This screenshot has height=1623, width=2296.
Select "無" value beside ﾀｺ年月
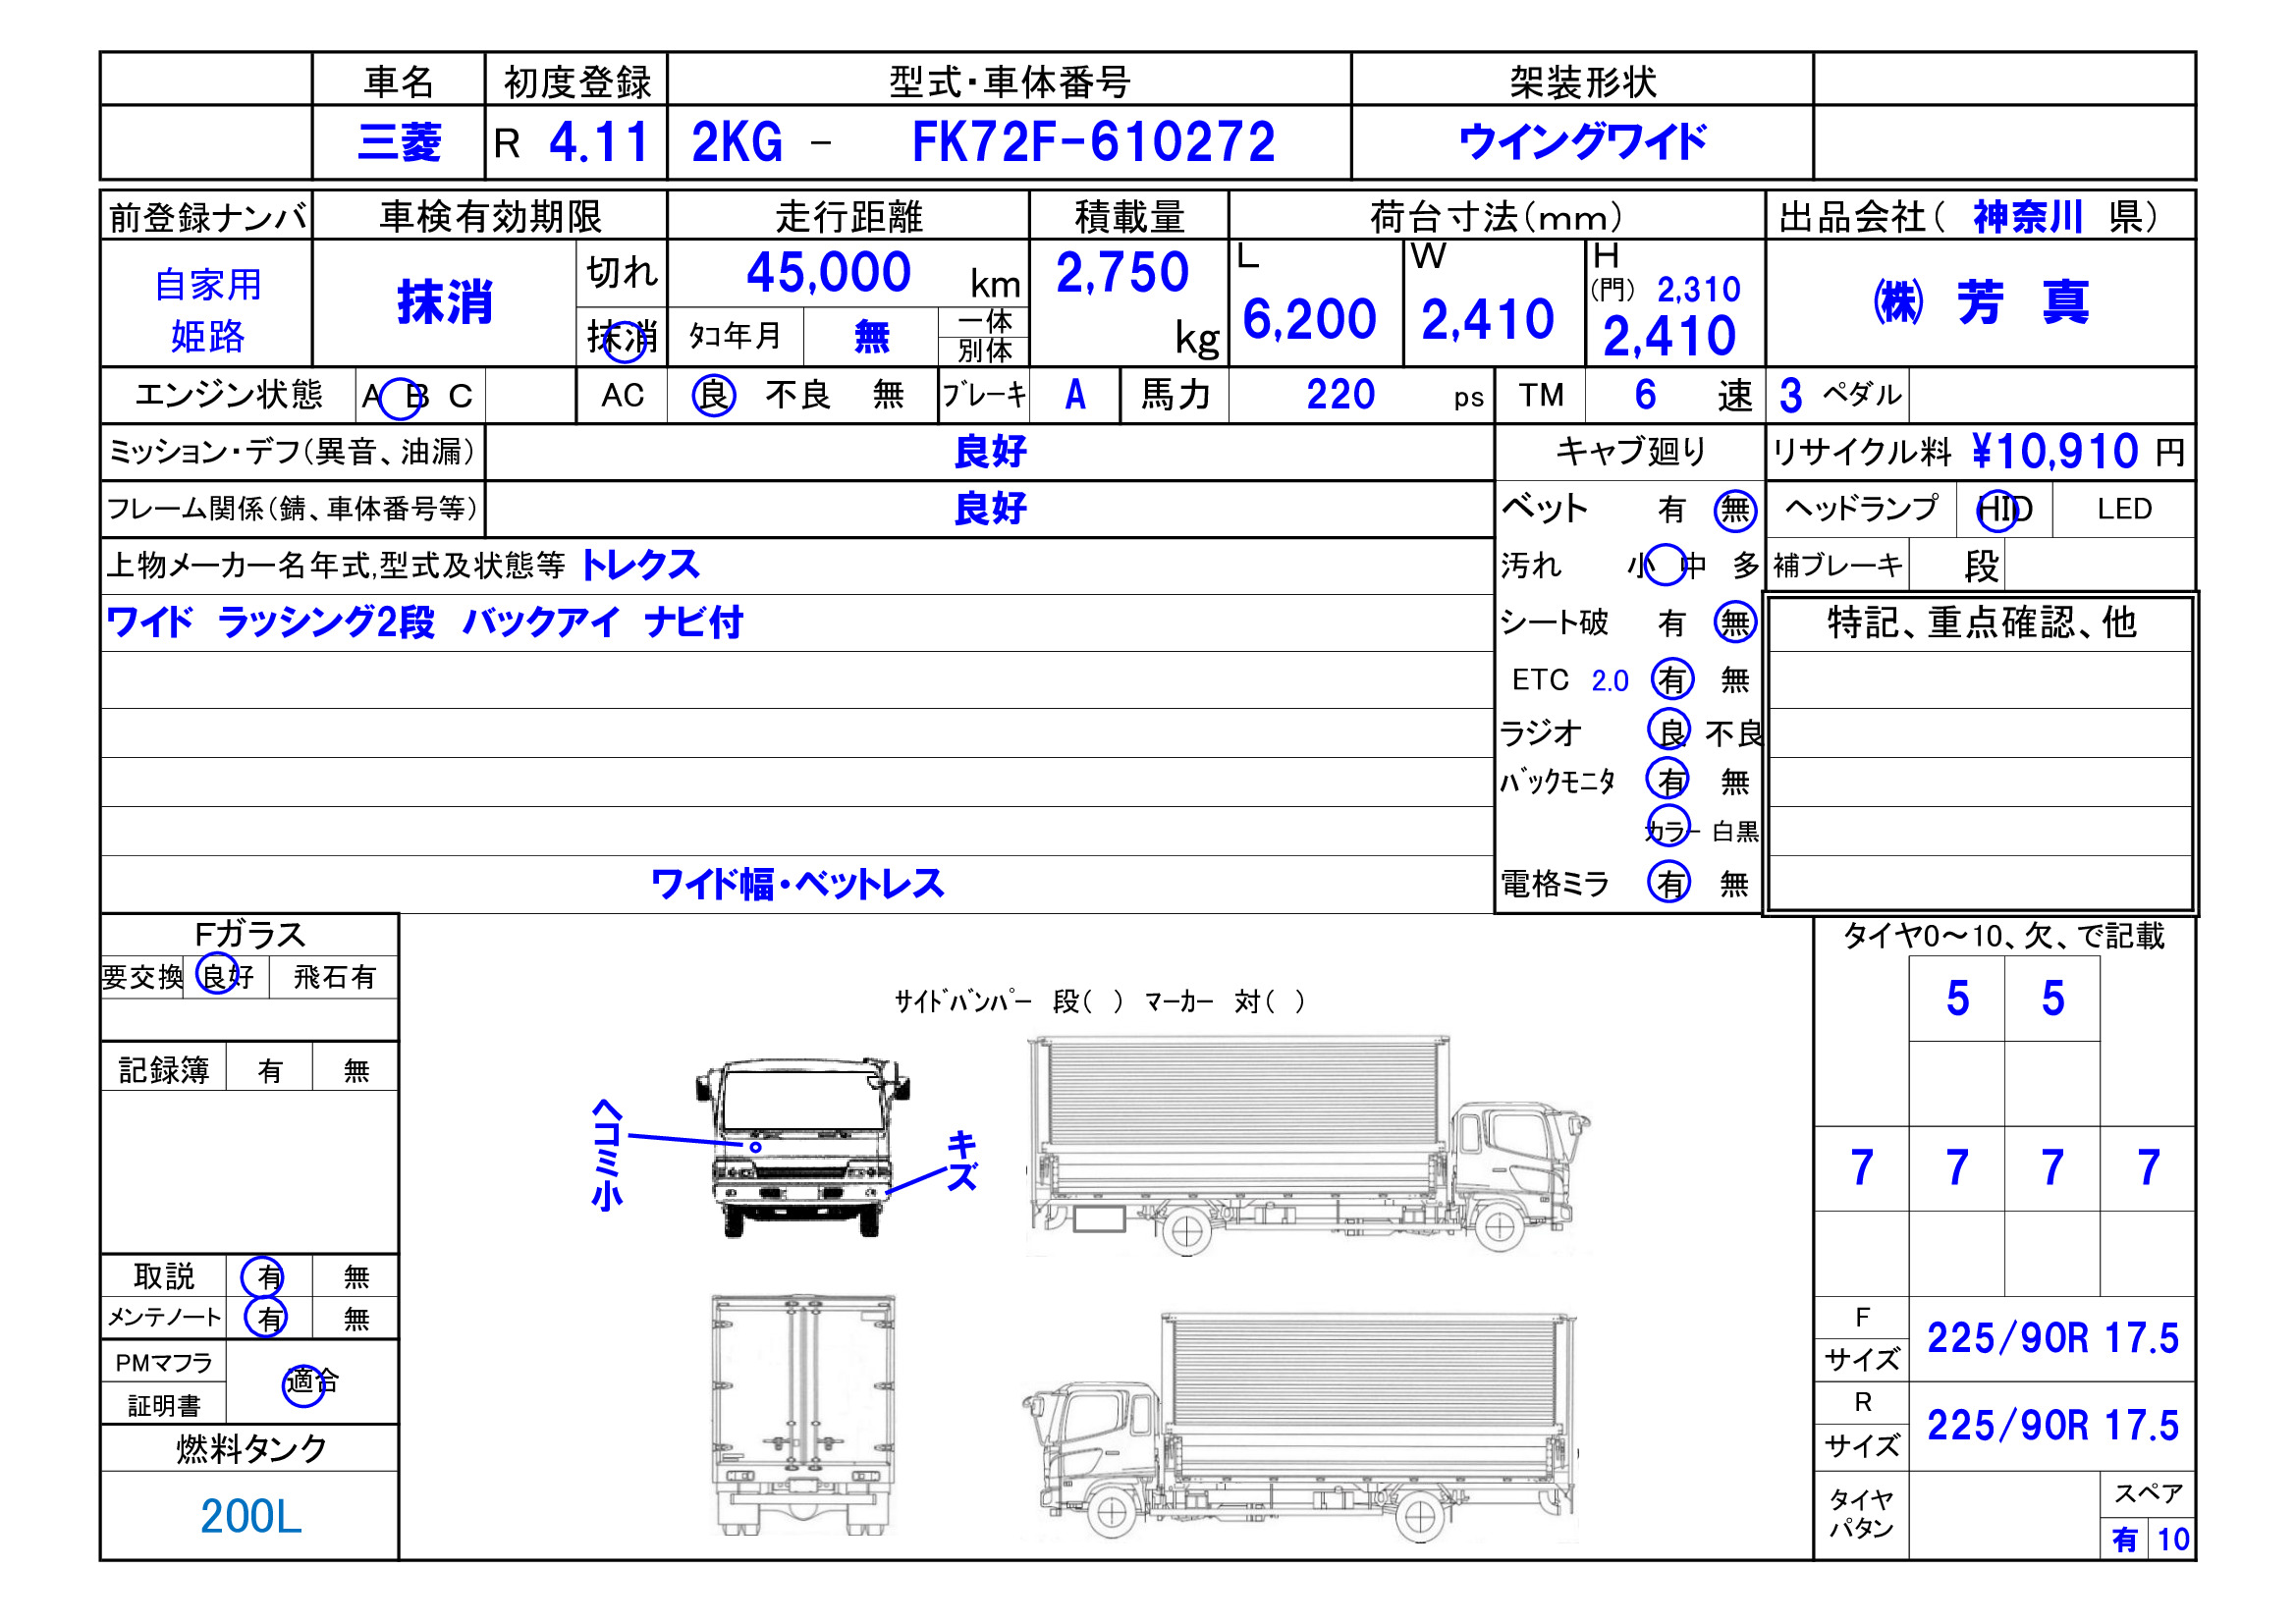[871, 337]
